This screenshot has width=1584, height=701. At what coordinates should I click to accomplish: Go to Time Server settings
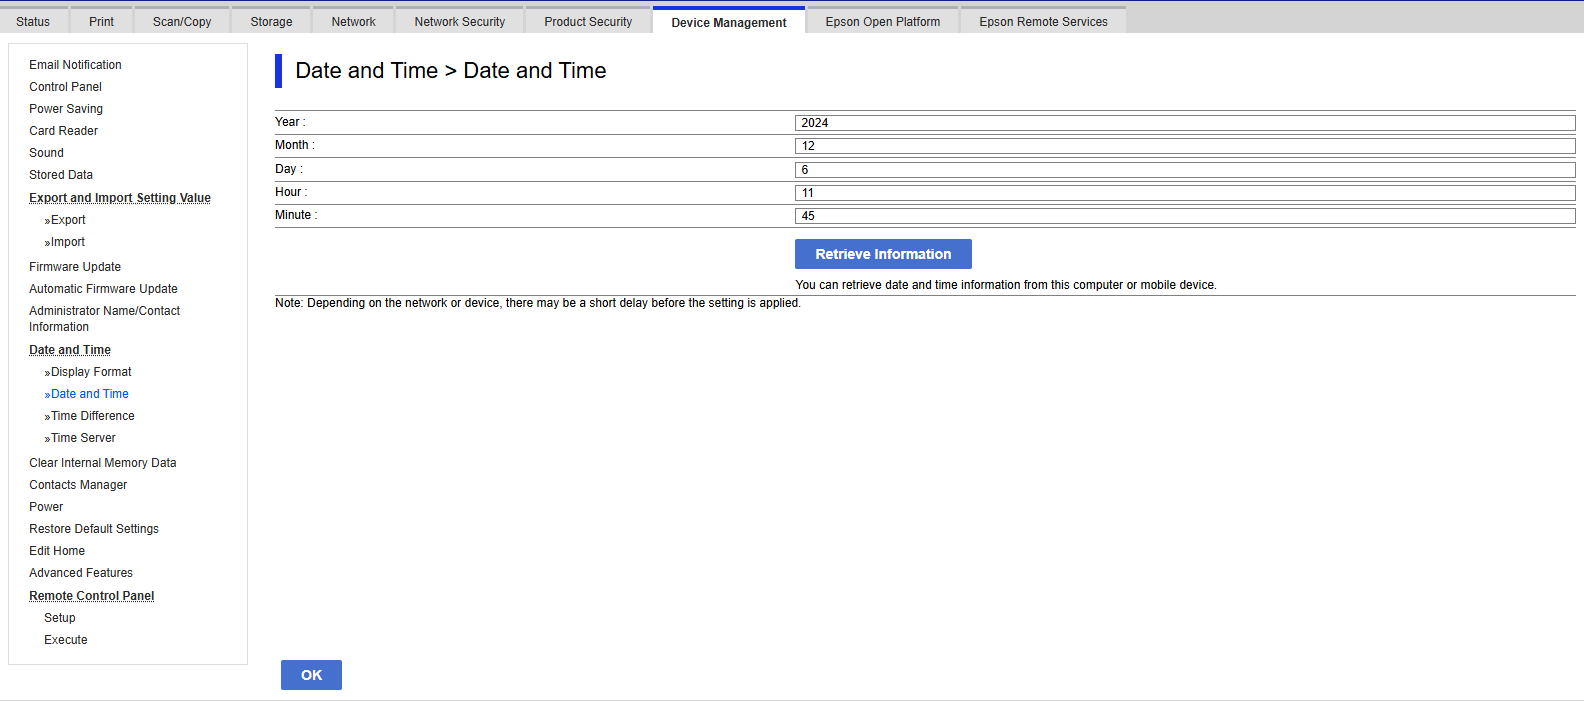(83, 438)
